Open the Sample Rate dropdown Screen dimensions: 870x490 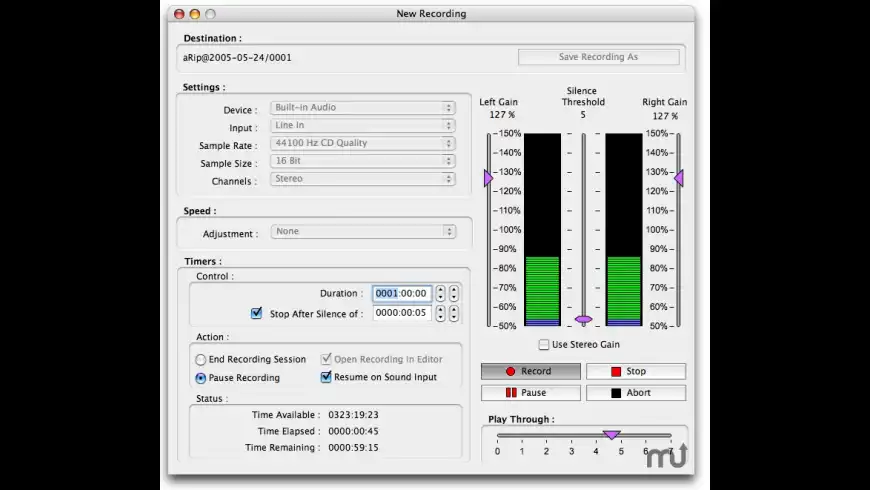363,143
